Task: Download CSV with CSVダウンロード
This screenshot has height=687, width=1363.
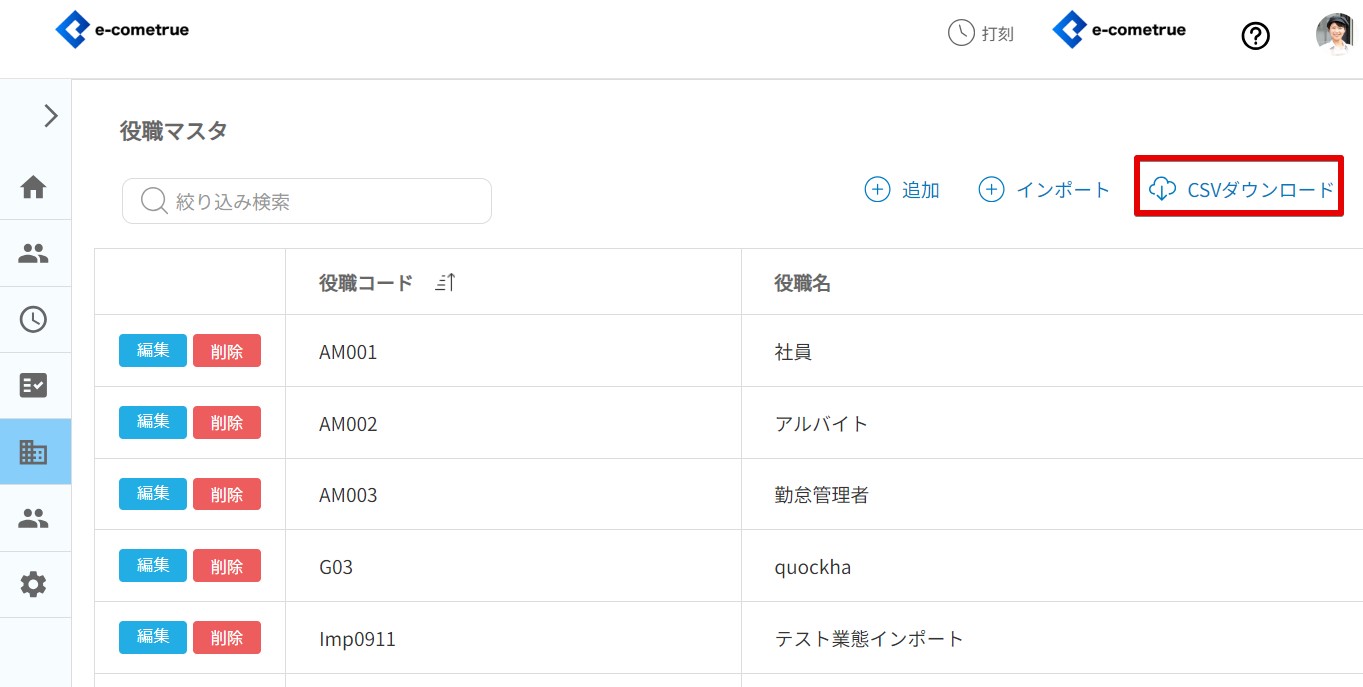Action: click(x=1241, y=189)
